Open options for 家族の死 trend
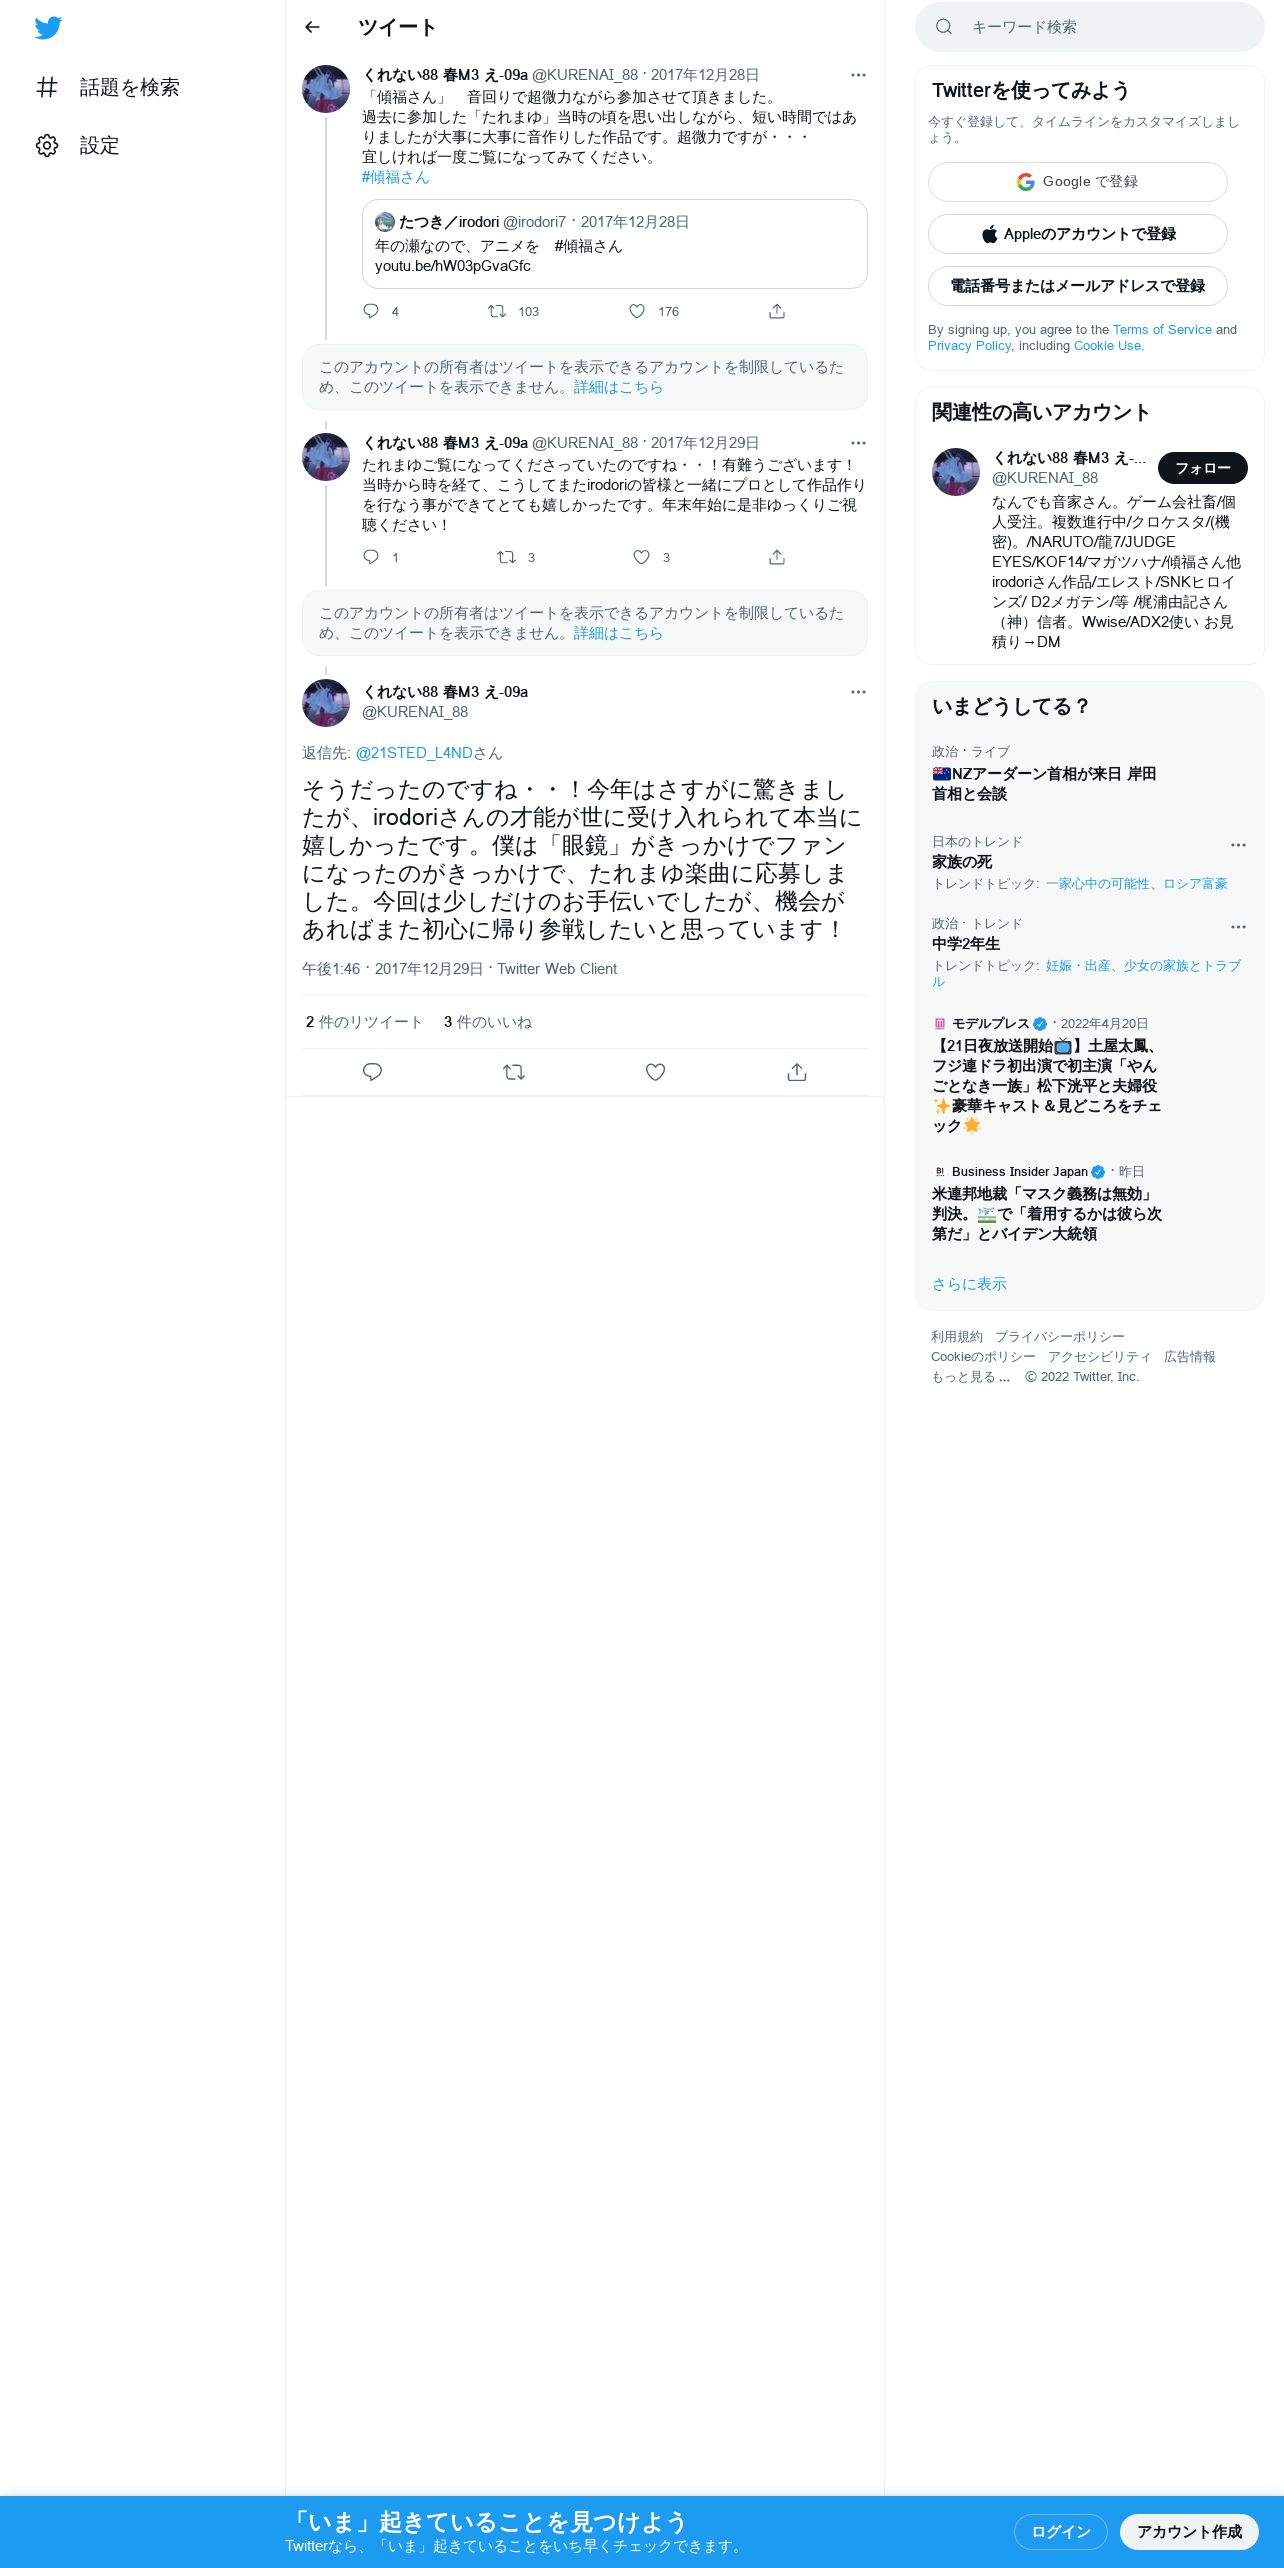This screenshot has width=1284, height=2568. click(x=1238, y=845)
